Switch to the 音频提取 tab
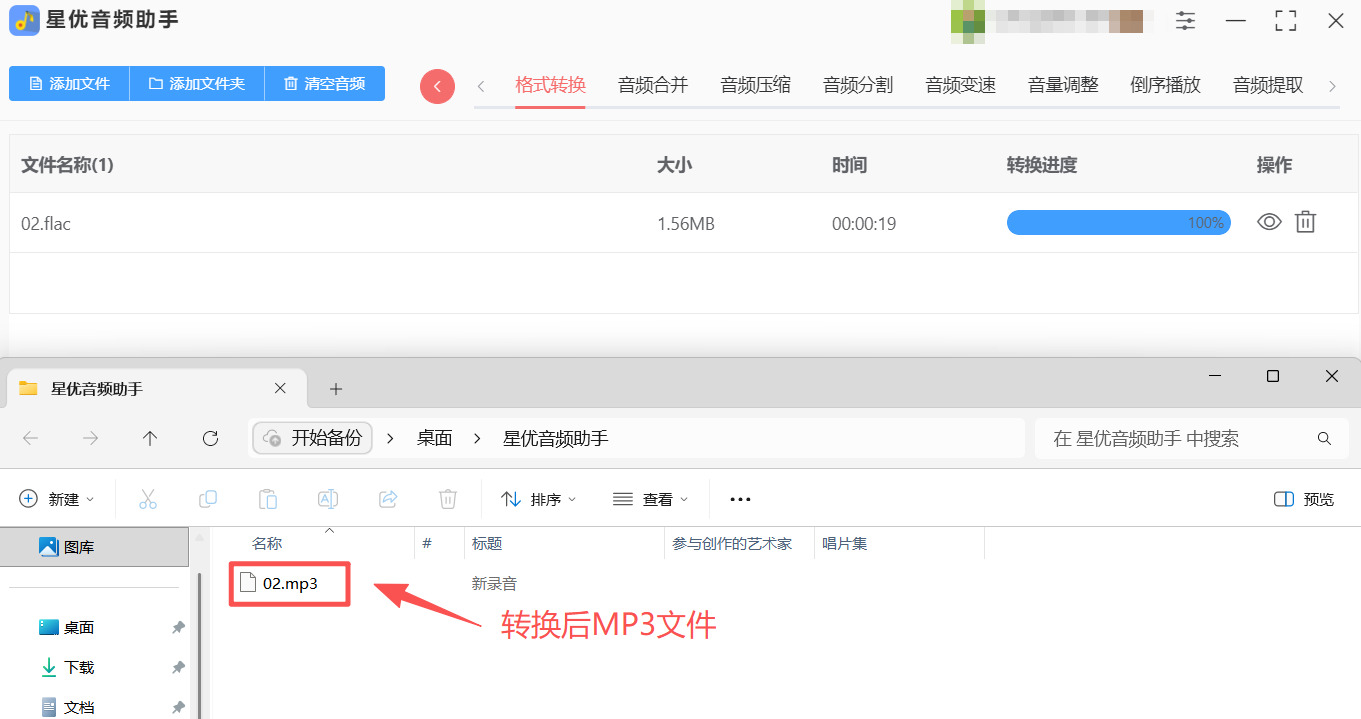 coord(1268,85)
